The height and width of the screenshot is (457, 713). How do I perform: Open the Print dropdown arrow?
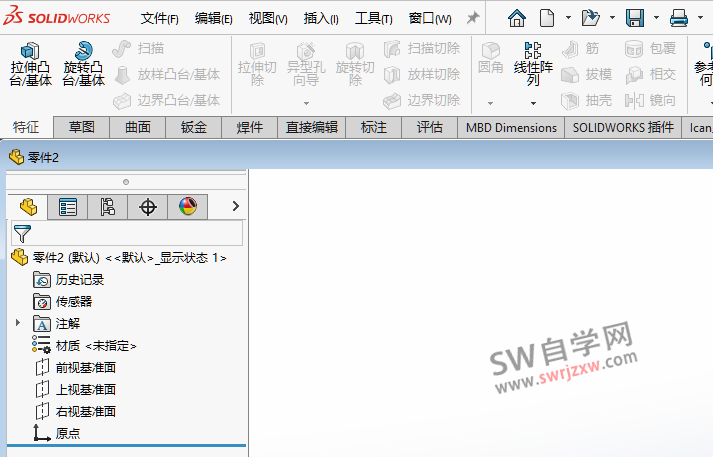(700, 18)
